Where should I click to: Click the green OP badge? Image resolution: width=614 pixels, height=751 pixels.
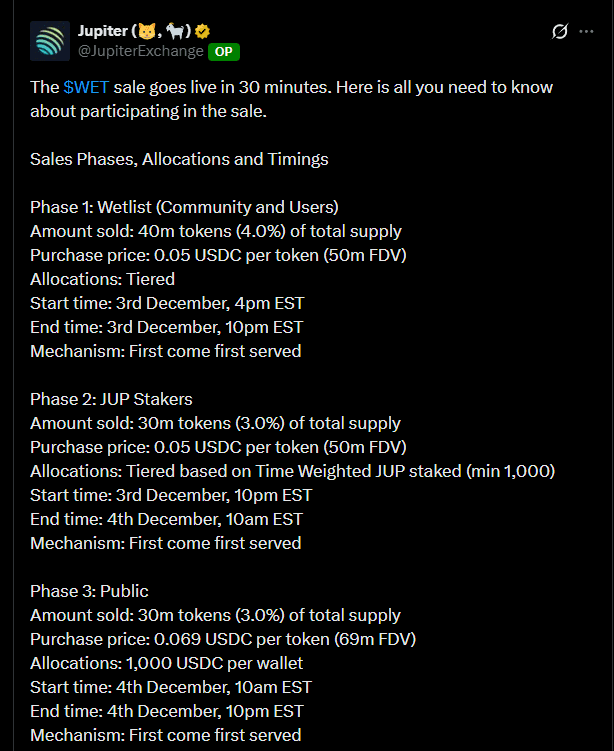(x=224, y=51)
